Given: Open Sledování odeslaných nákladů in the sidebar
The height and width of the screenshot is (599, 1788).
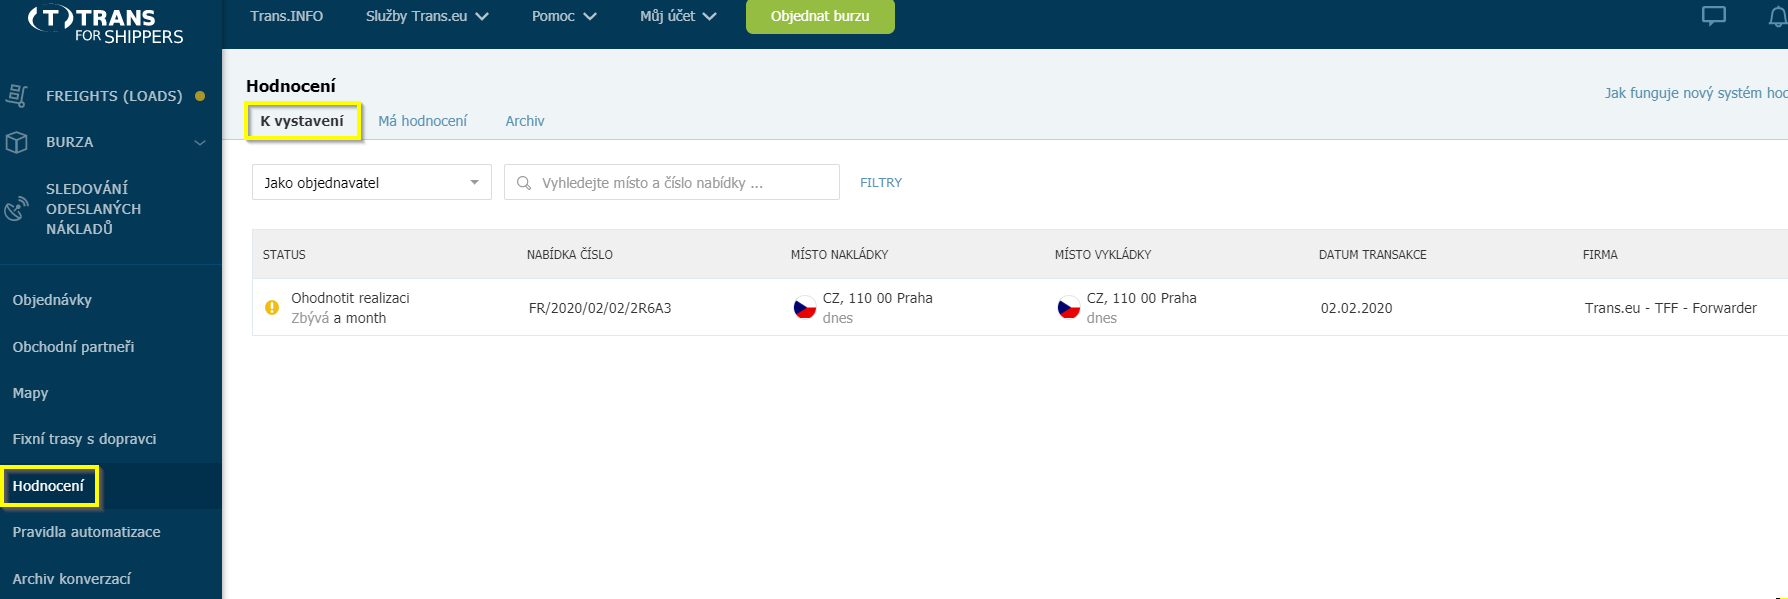Looking at the screenshot, I should [93, 208].
